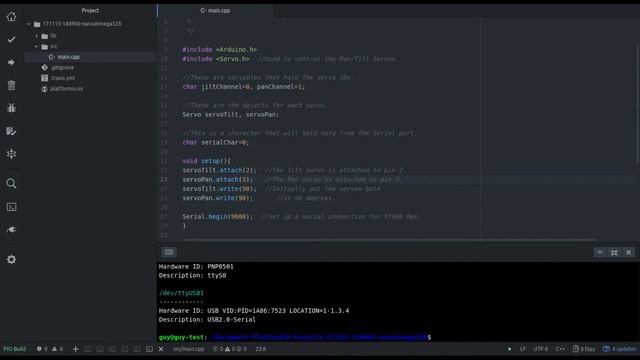Click the warning count triangle in status bar
The width and height of the screenshot is (640, 360).
[54, 349]
